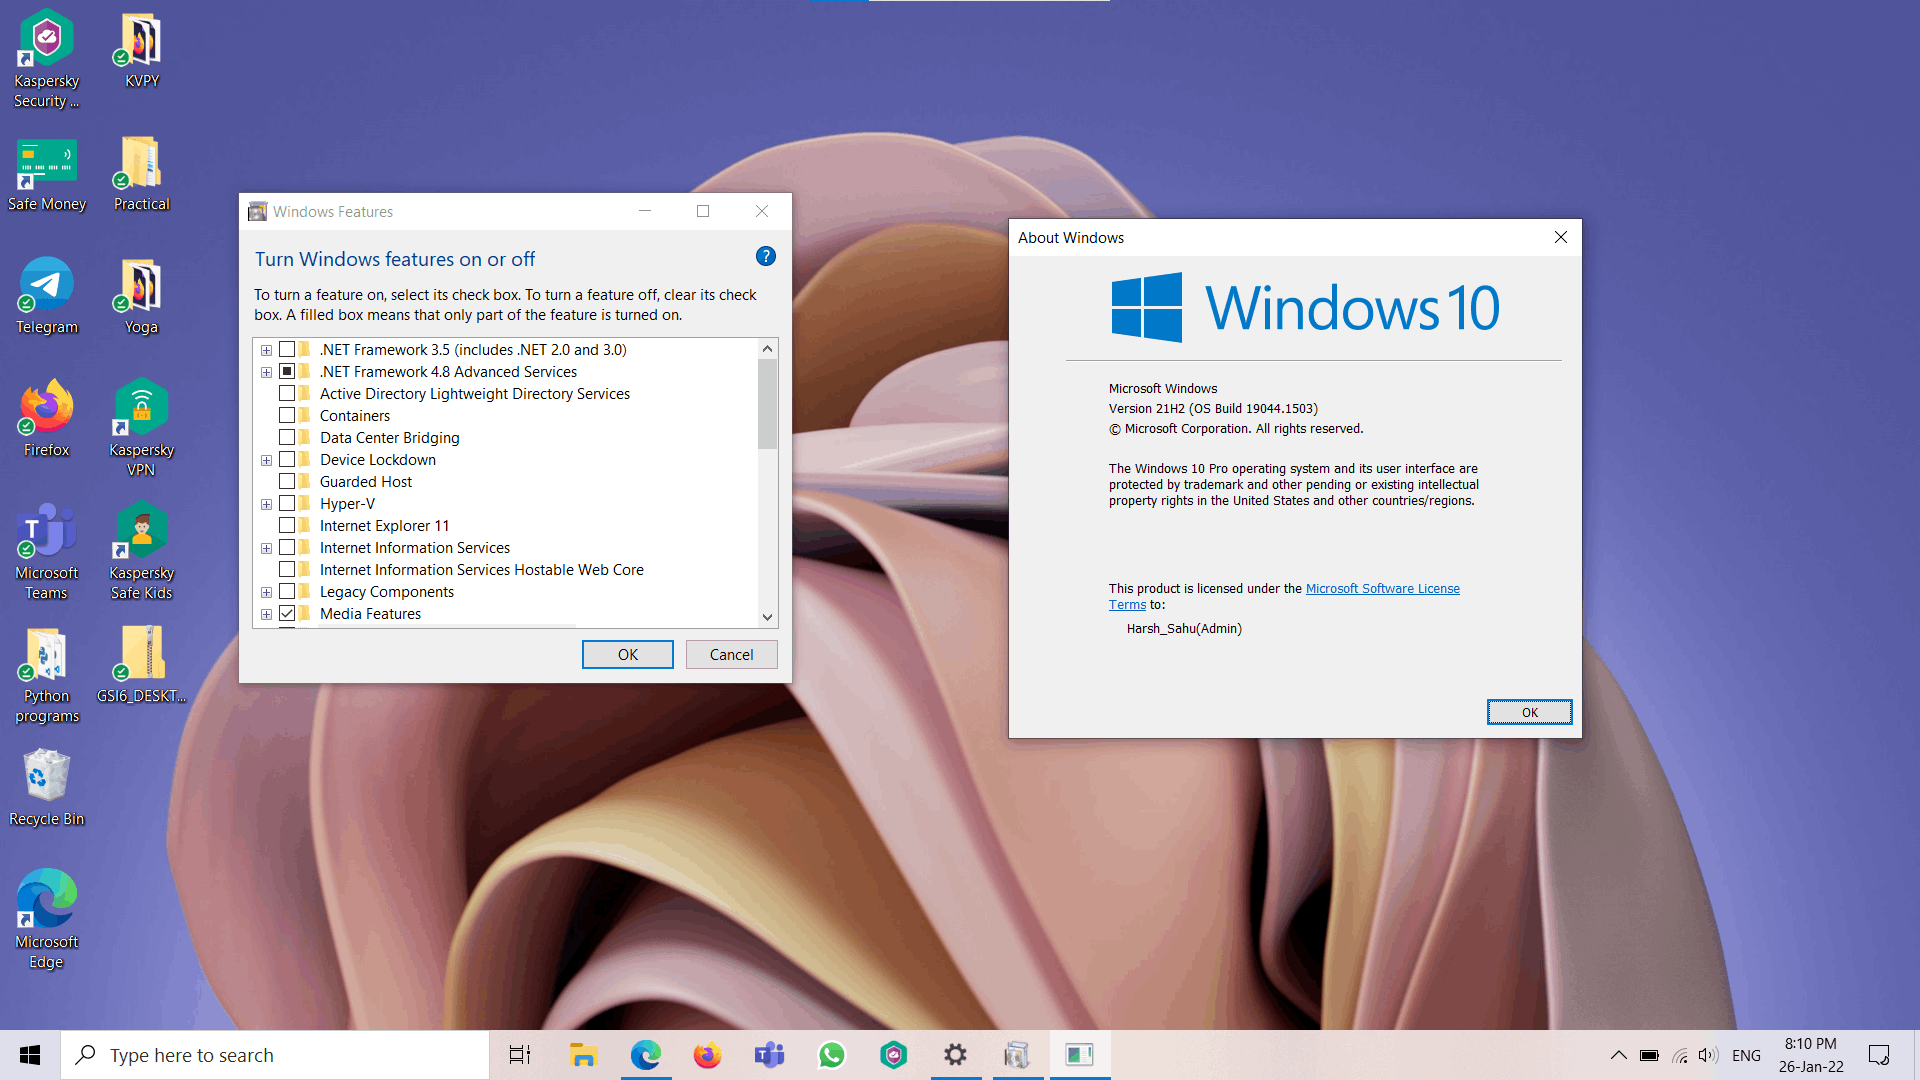The image size is (1920, 1080).
Task: Expand the Hyper-V tree node
Action: (x=266, y=504)
